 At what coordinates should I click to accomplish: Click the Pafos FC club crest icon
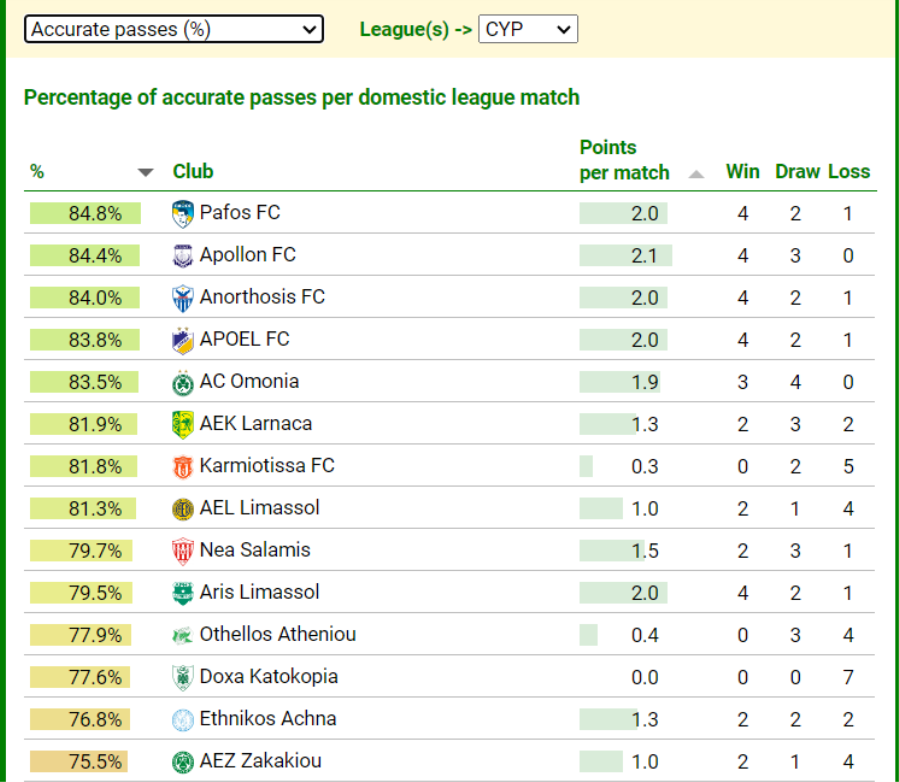point(182,213)
